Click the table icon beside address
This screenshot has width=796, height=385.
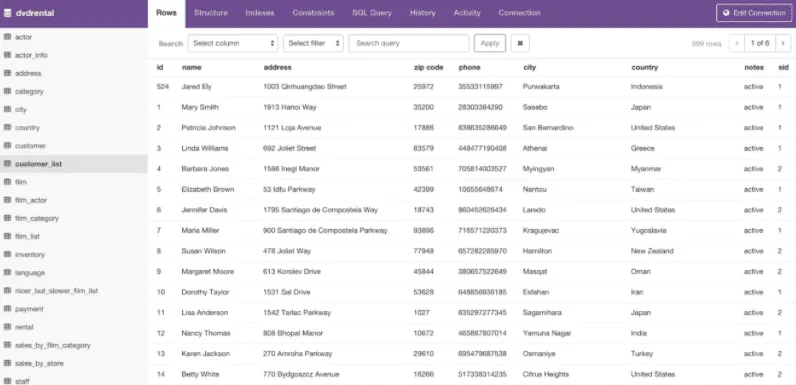8,73
